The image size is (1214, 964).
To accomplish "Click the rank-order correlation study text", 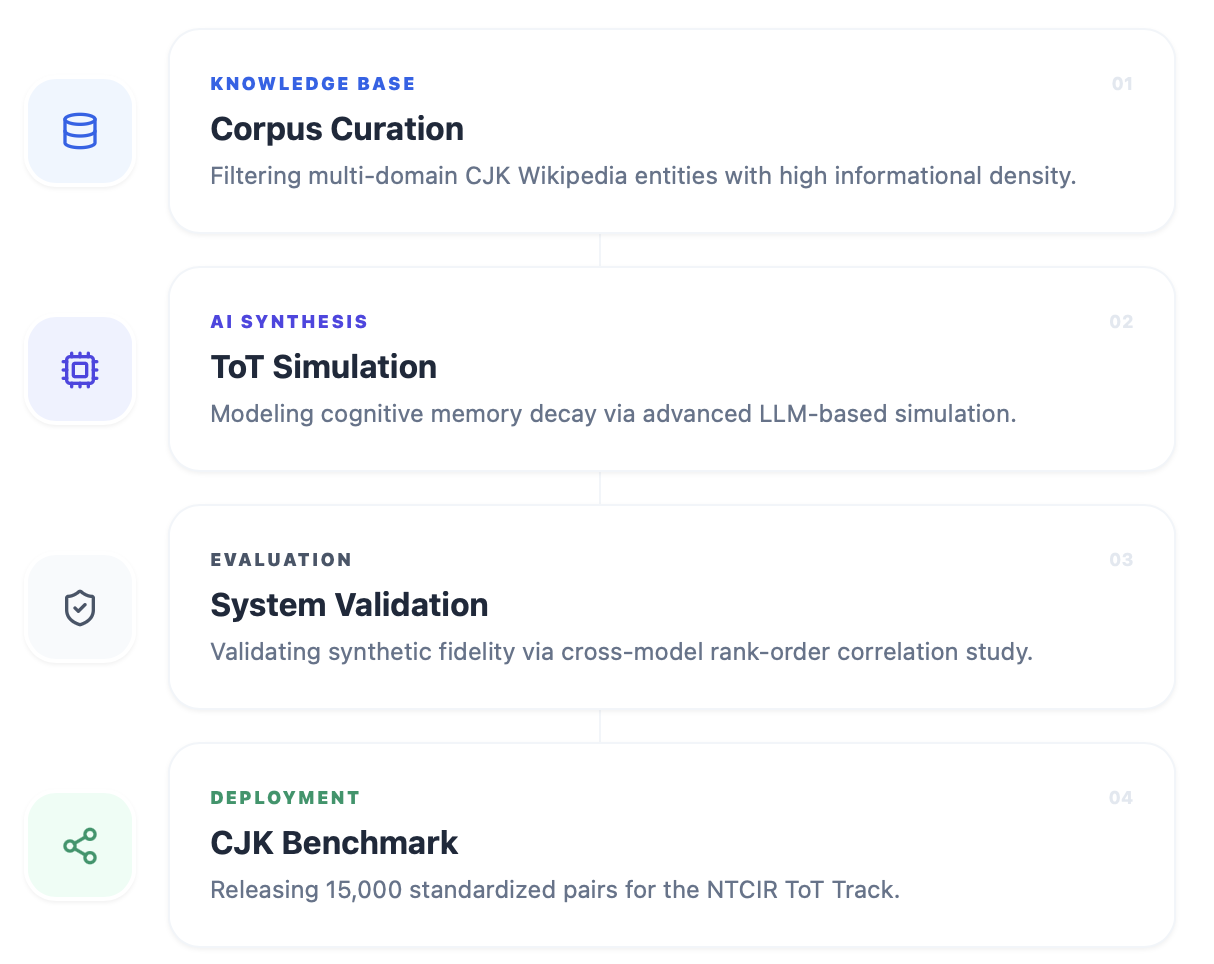I will tap(621, 652).
